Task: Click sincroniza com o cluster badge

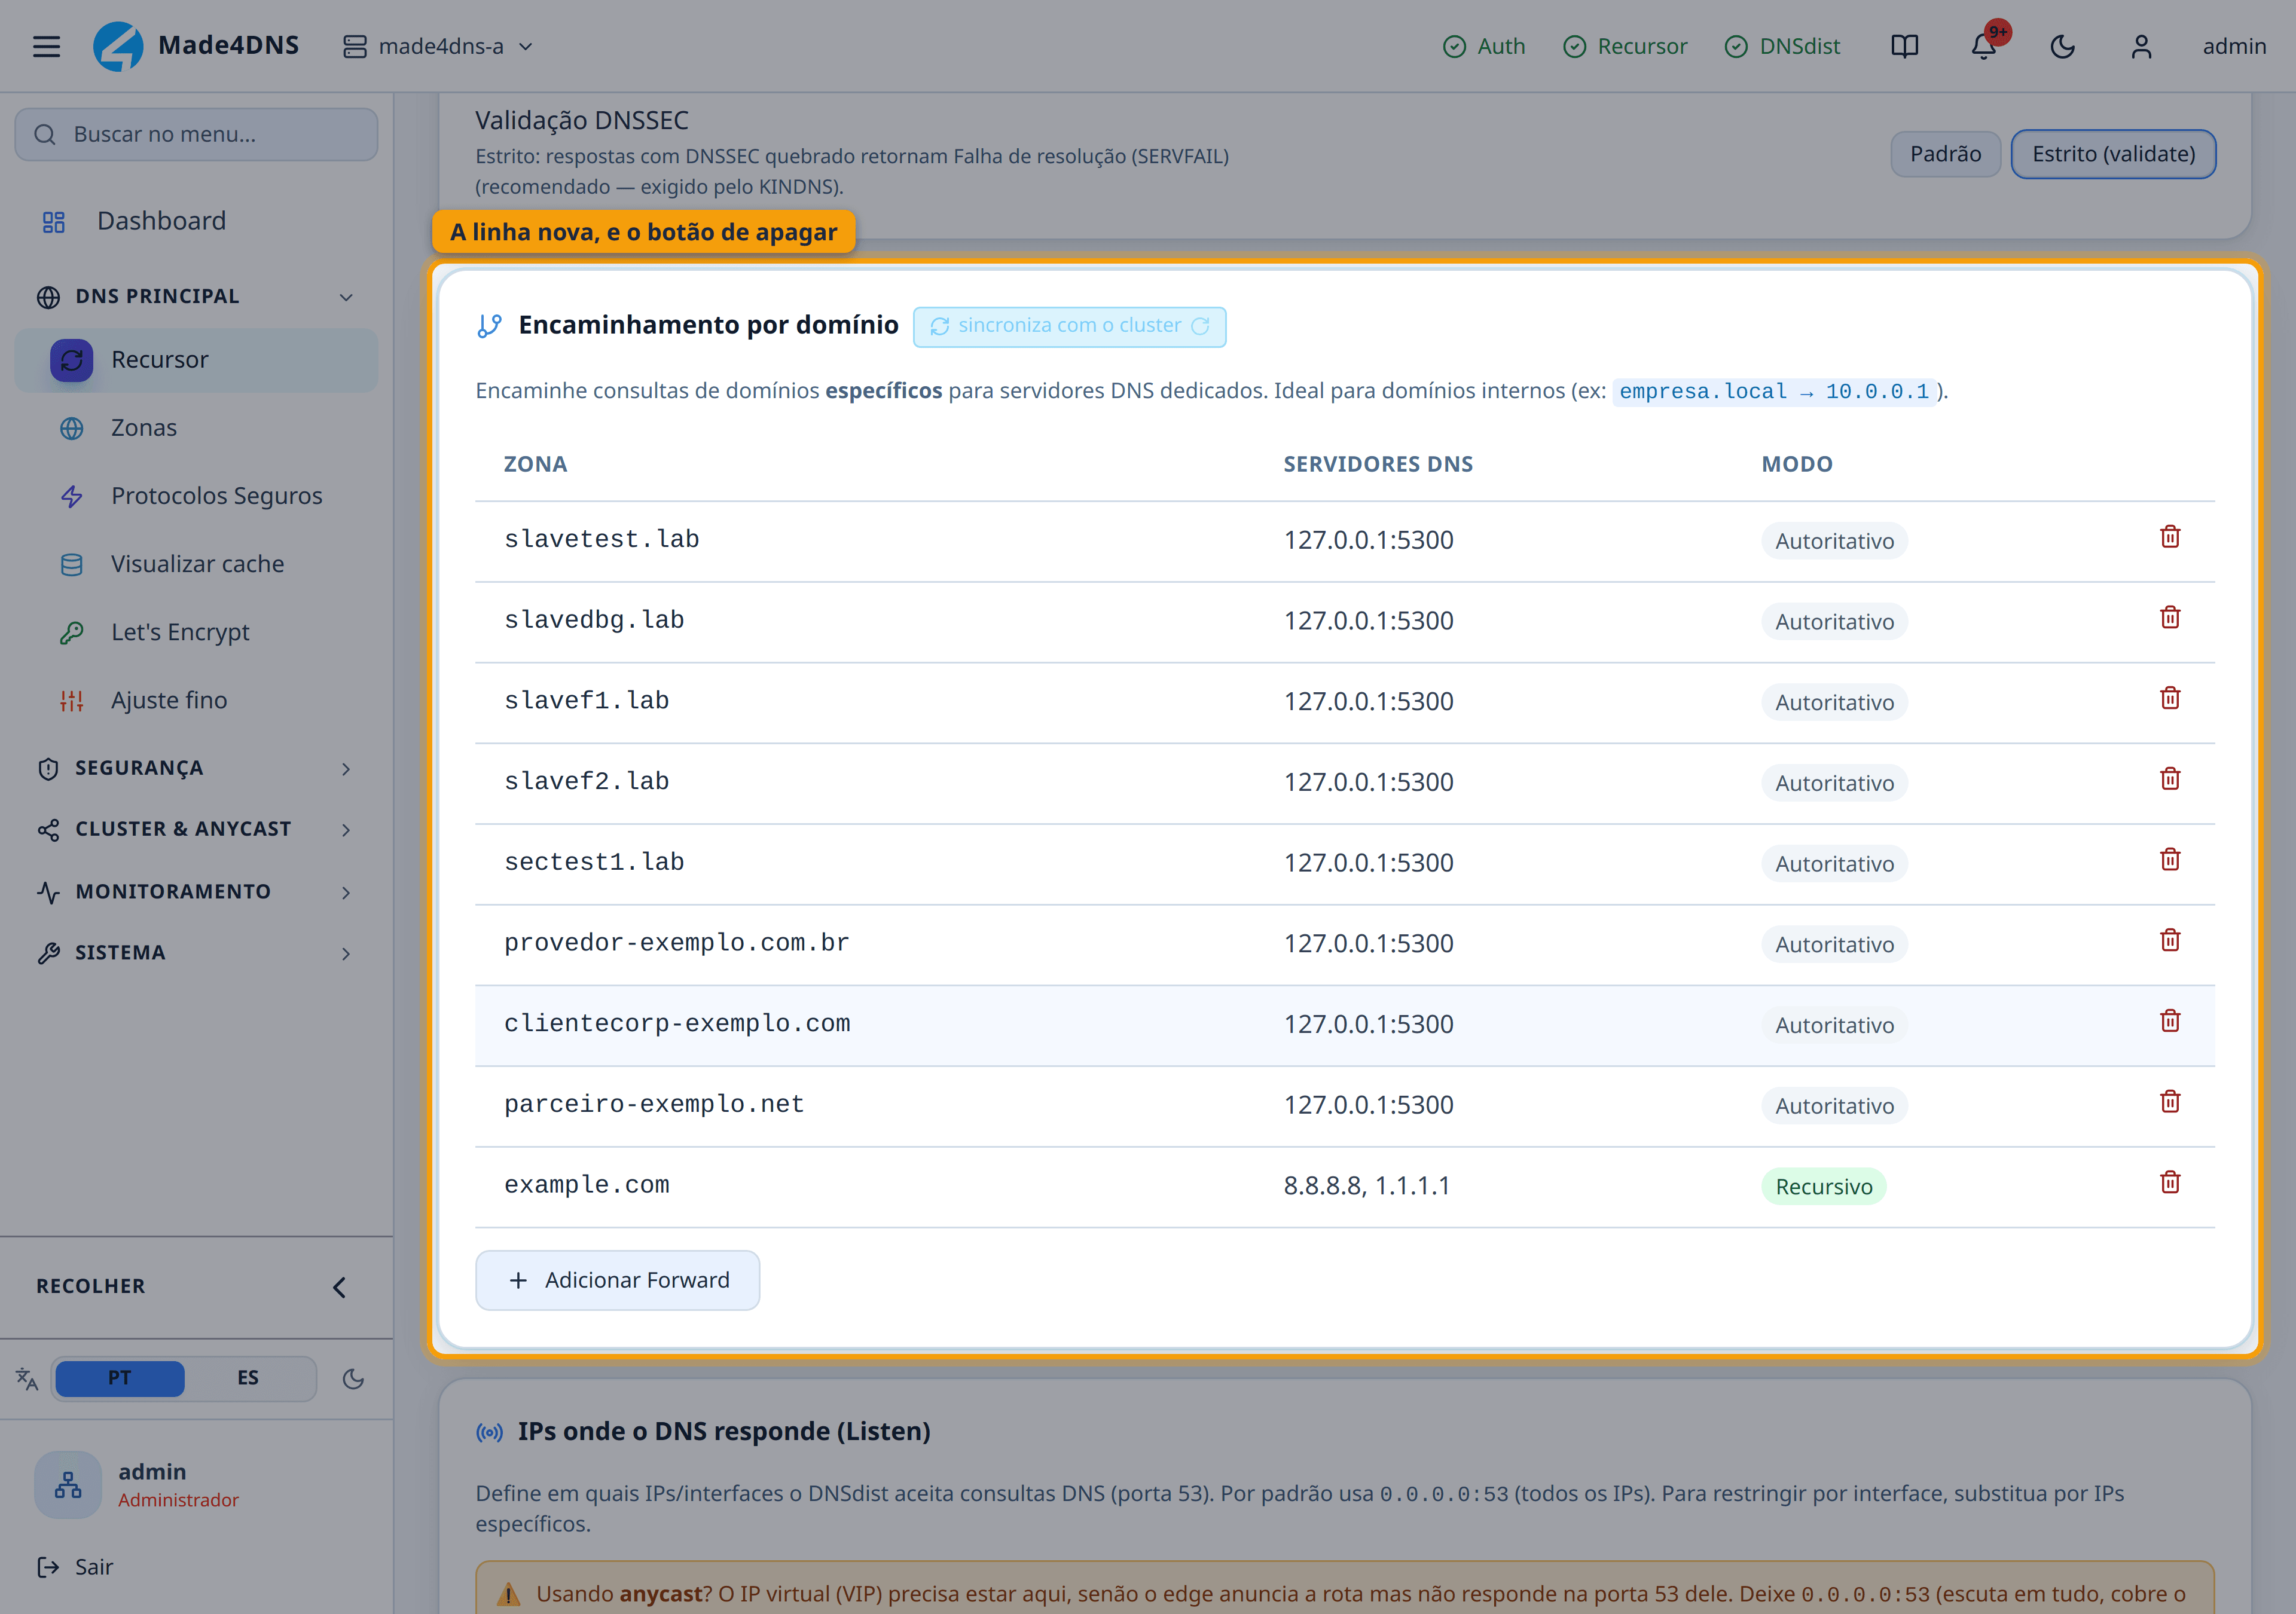Action: pos(1069,326)
